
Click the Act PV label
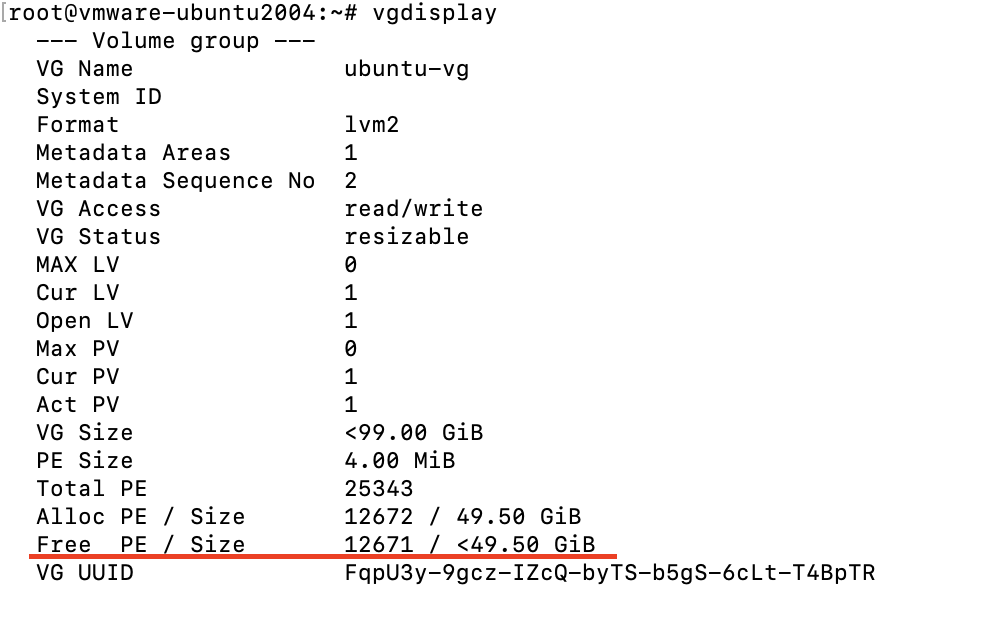coord(78,405)
